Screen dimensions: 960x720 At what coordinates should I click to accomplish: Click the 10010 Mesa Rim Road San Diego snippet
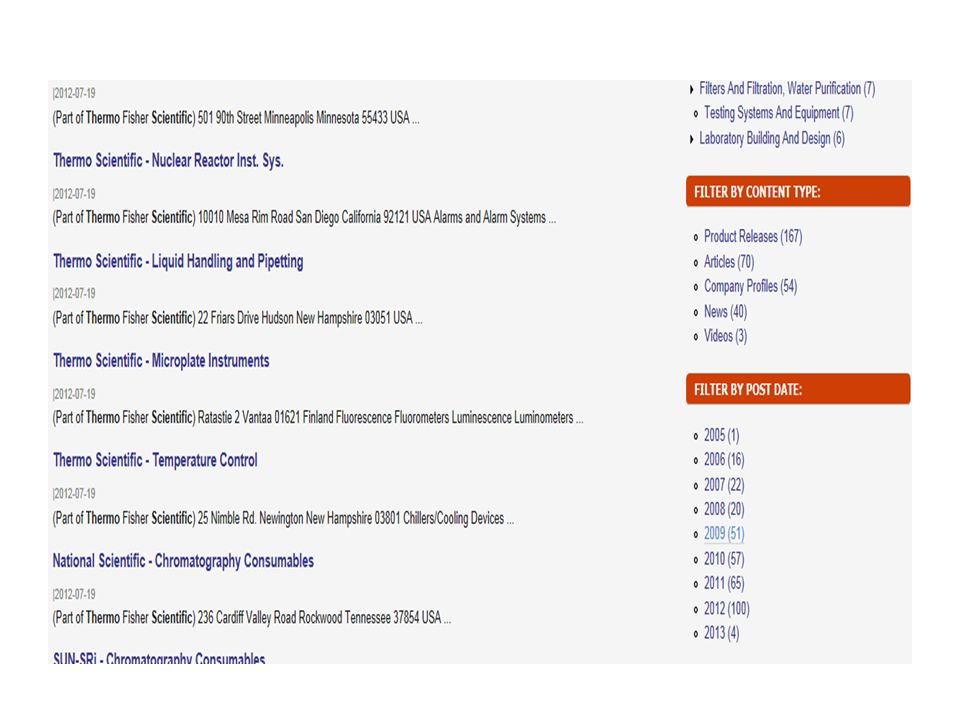[x=304, y=217]
